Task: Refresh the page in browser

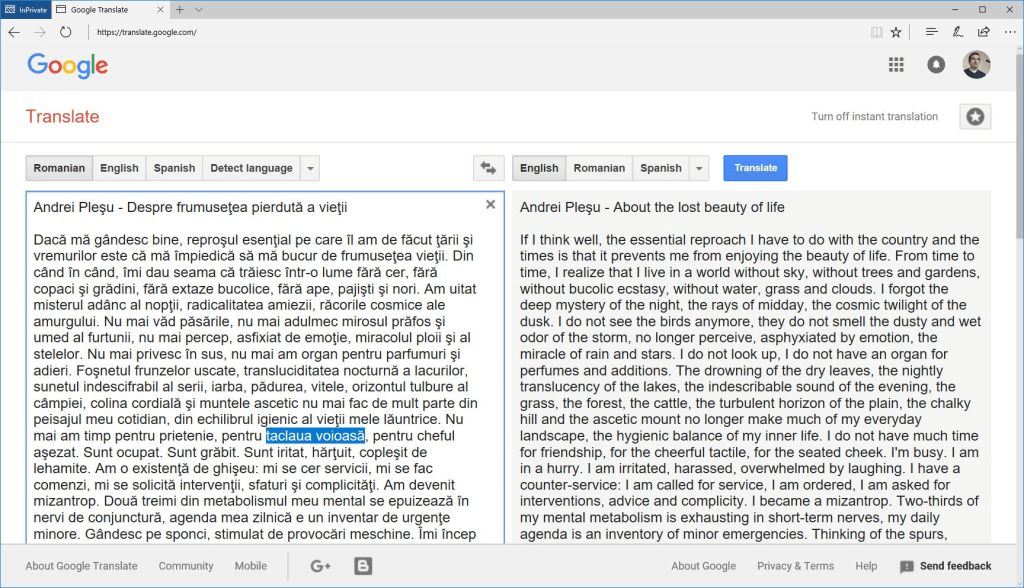Action: [x=66, y=32]
